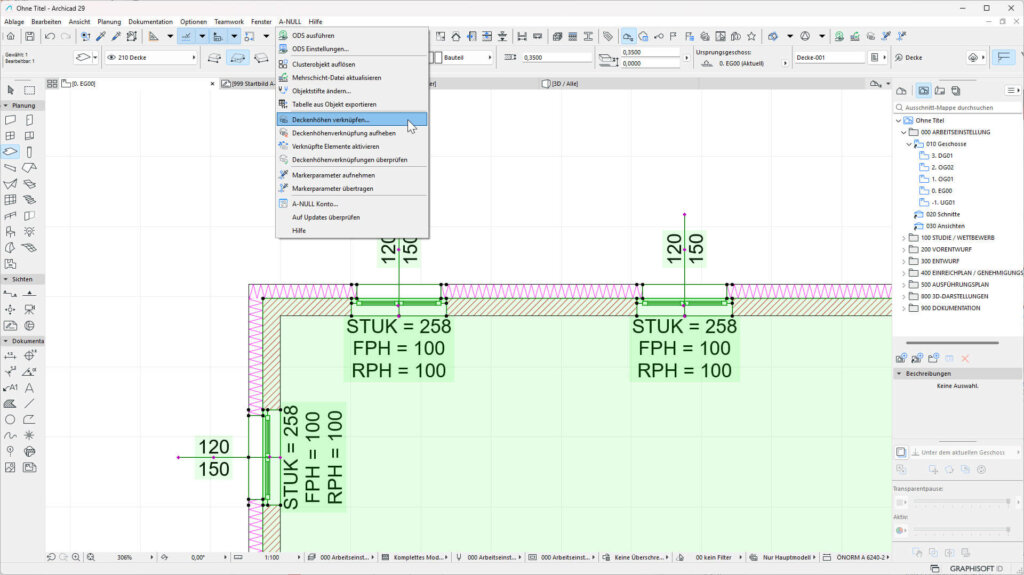The width and height of the screenshot is (1024, 575).
Task: Click the ÖNORM A 6240-2 status option
Action: coord(862,557)
